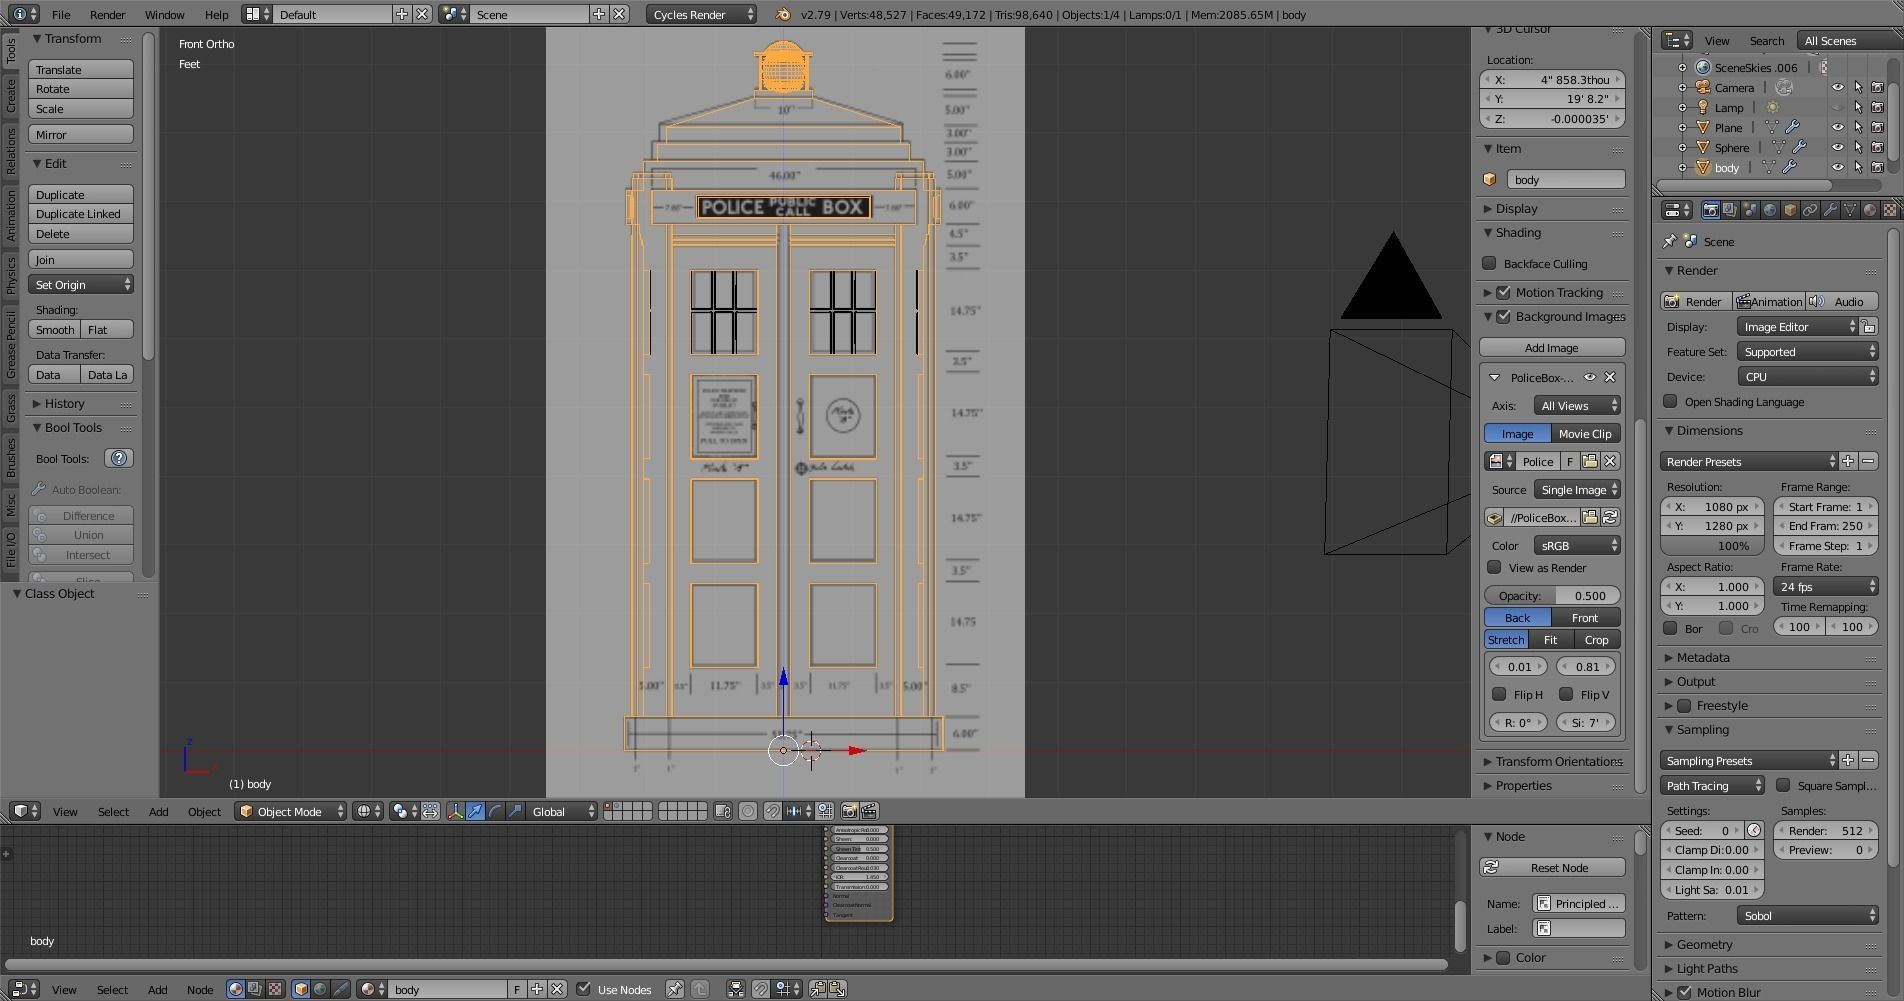
Task: Click the OpenGL render image camera icon
Action: coord(849,811)
